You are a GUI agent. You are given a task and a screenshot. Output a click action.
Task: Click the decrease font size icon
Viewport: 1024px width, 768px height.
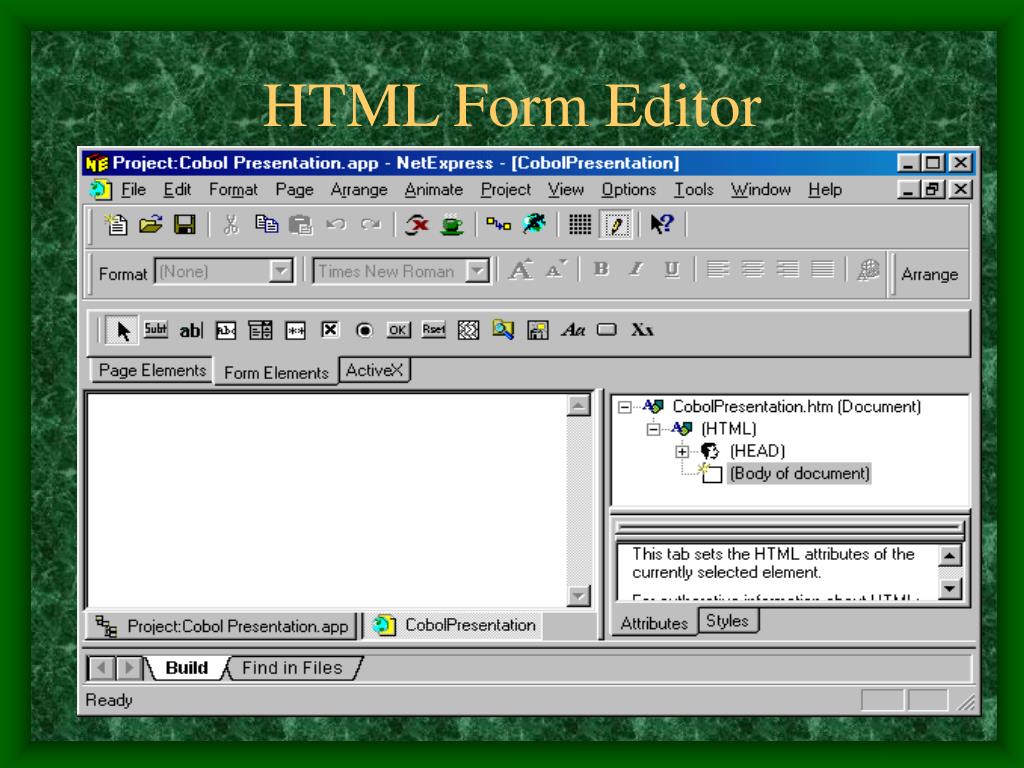pyautogui.click(x=555, y=270)
